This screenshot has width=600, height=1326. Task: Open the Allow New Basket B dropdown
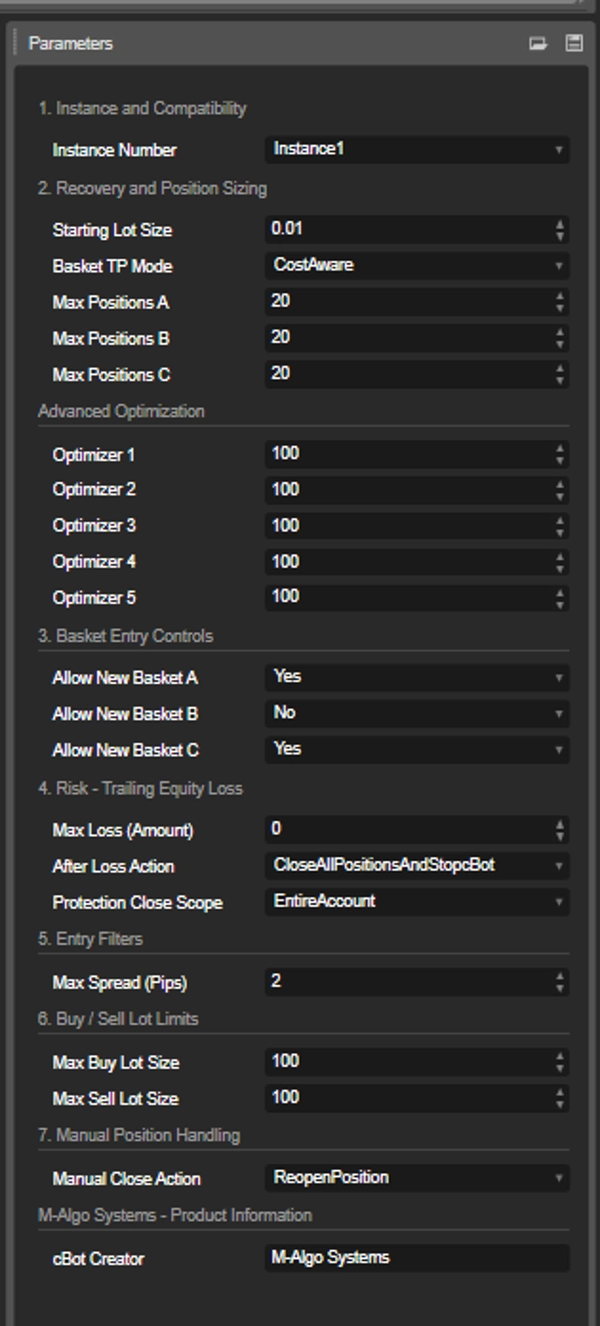coord(417,713)
